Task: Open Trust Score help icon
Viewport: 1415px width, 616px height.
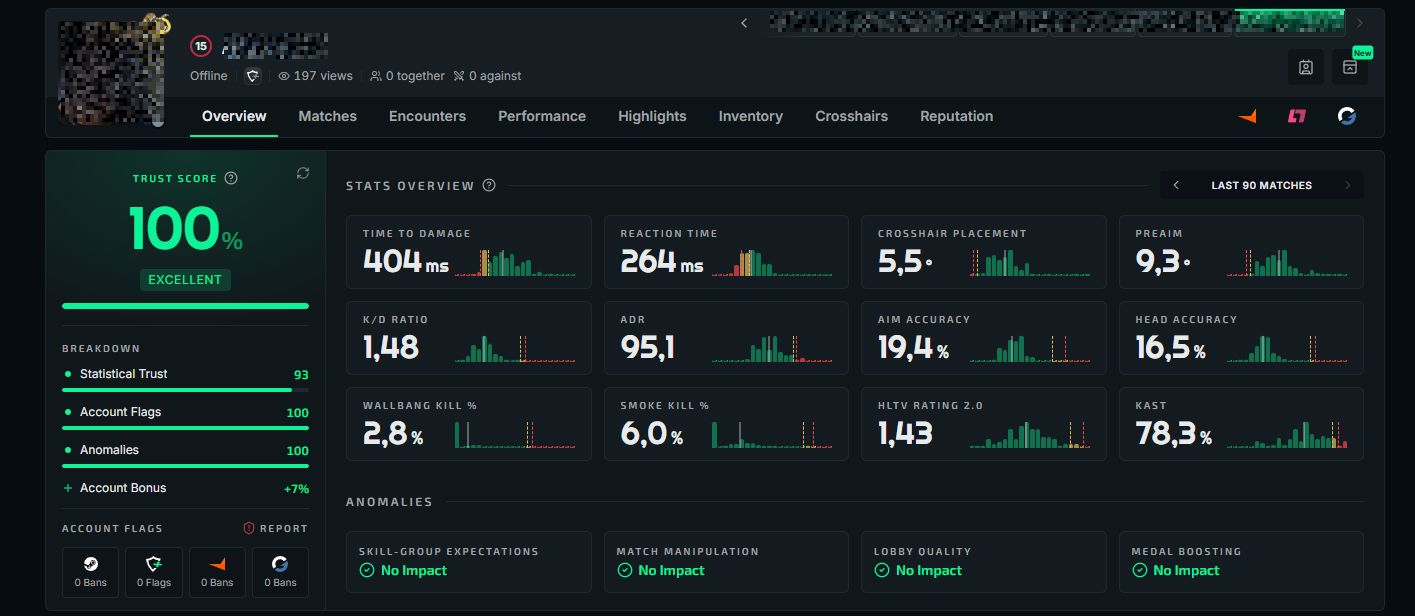Action: click(231, 178)
